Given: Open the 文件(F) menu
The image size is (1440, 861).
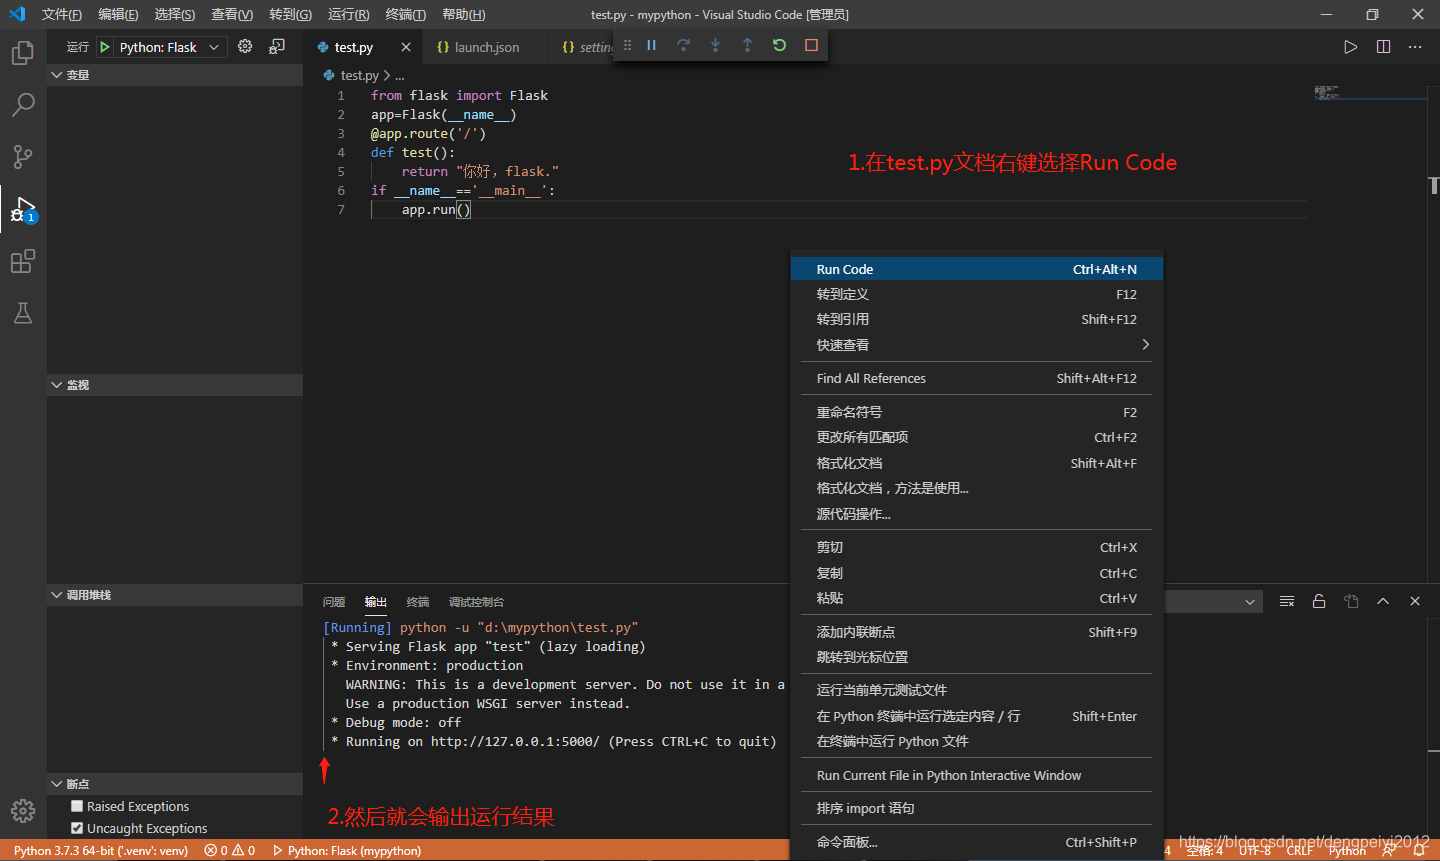Looking at the screenshot, I should (62, 14).
